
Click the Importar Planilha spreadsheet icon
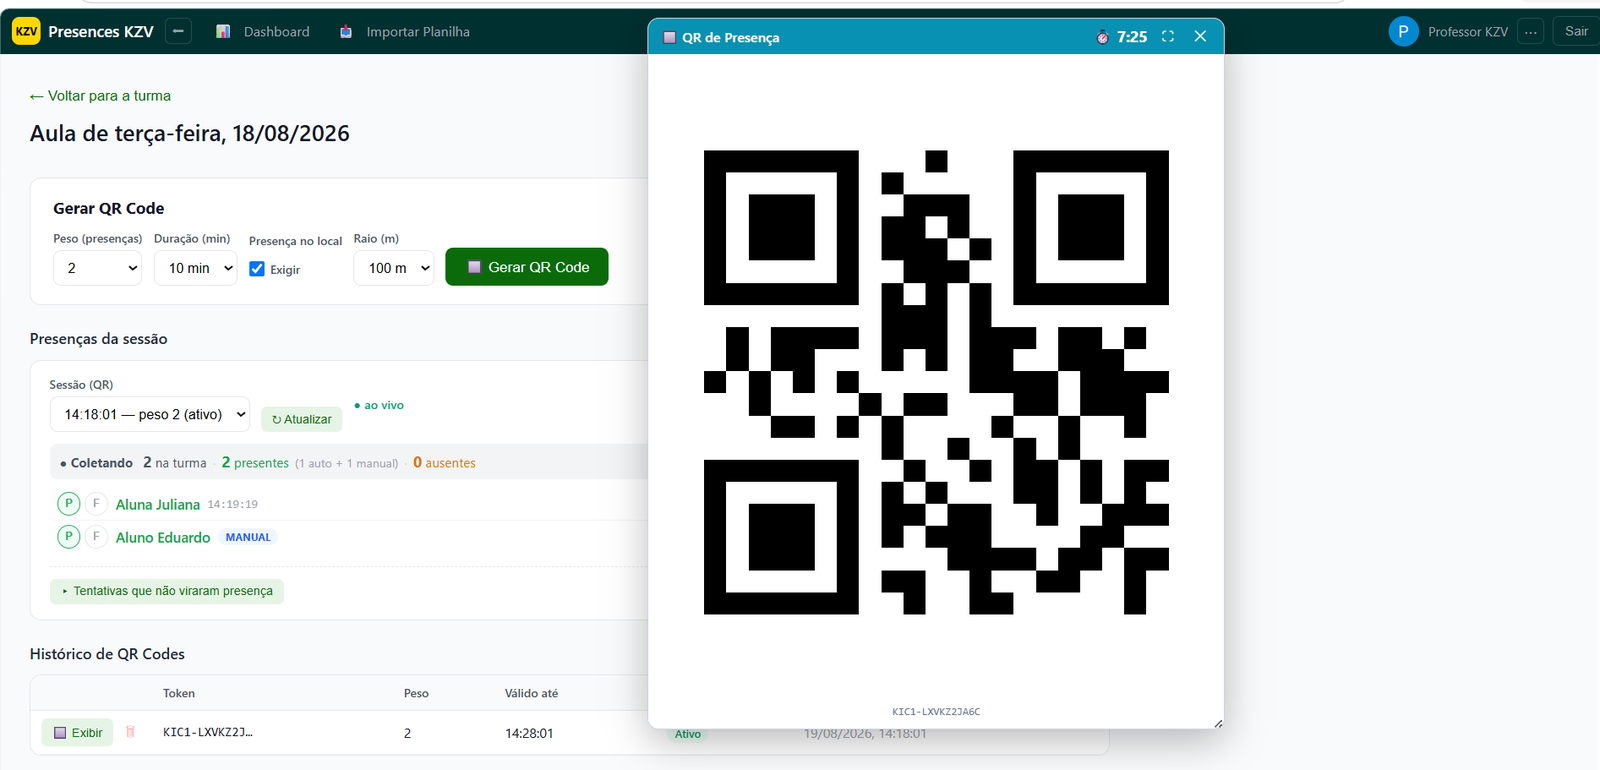point(346,32)
